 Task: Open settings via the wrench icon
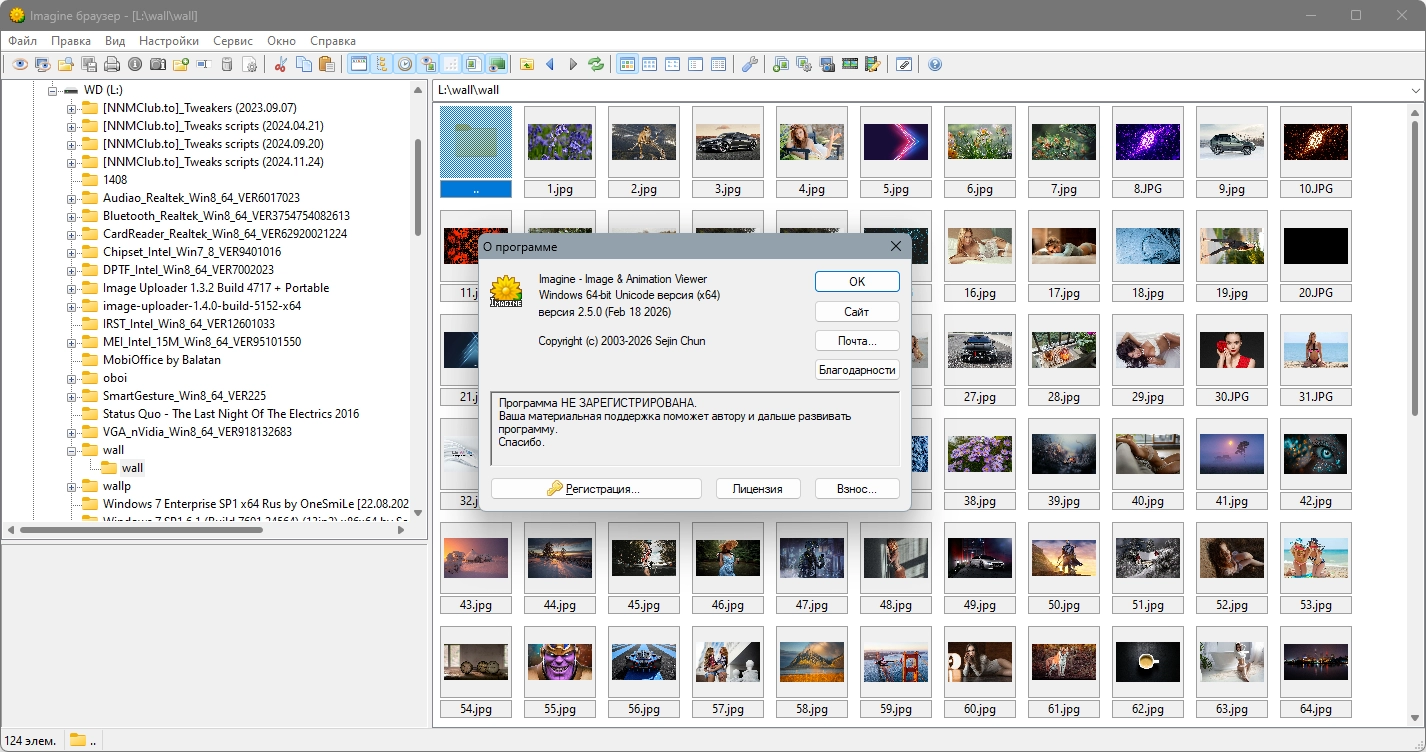[749, 65]
